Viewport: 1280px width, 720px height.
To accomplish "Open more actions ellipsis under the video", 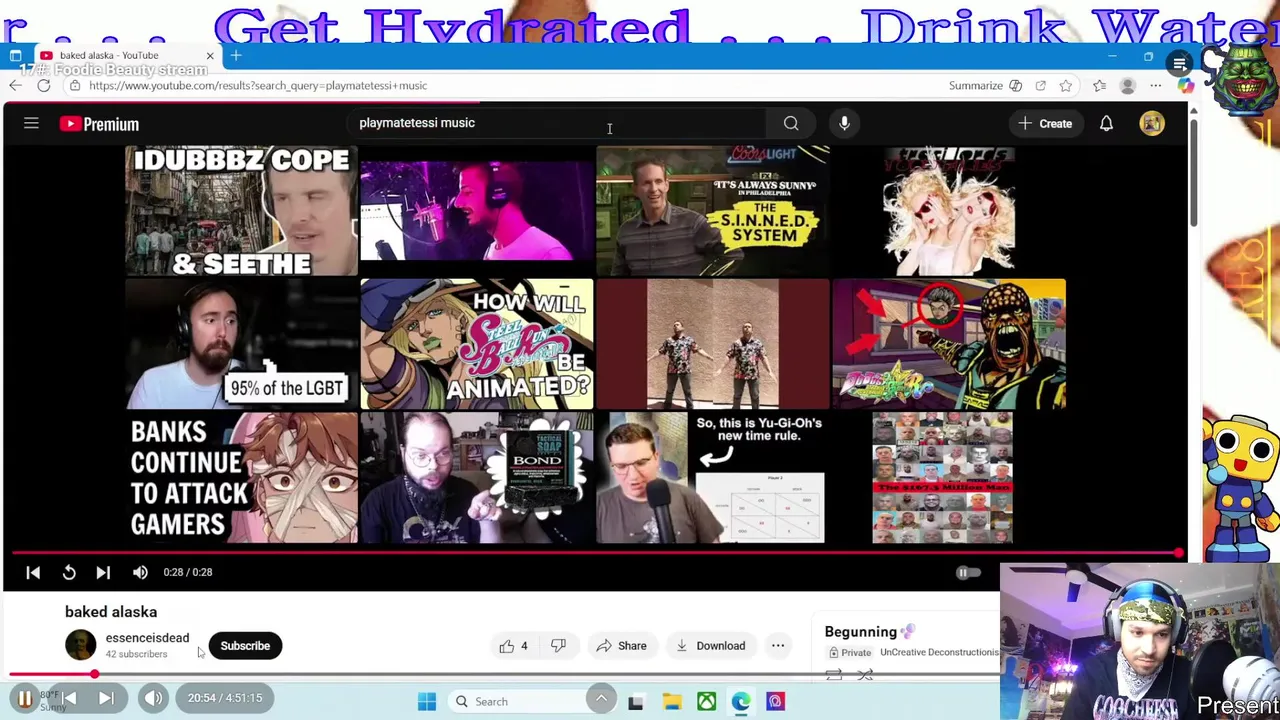I will (x=777, y=646).
